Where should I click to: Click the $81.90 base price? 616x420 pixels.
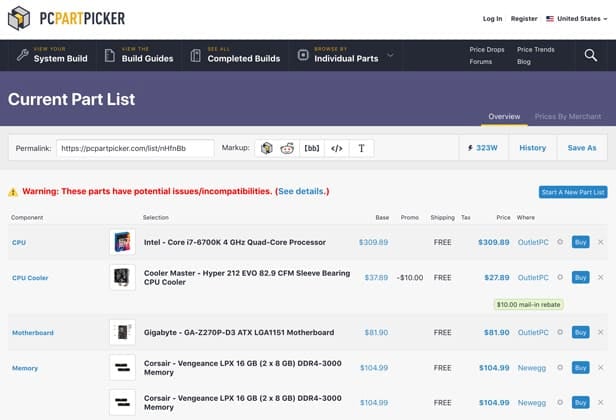tap(376, 332)
